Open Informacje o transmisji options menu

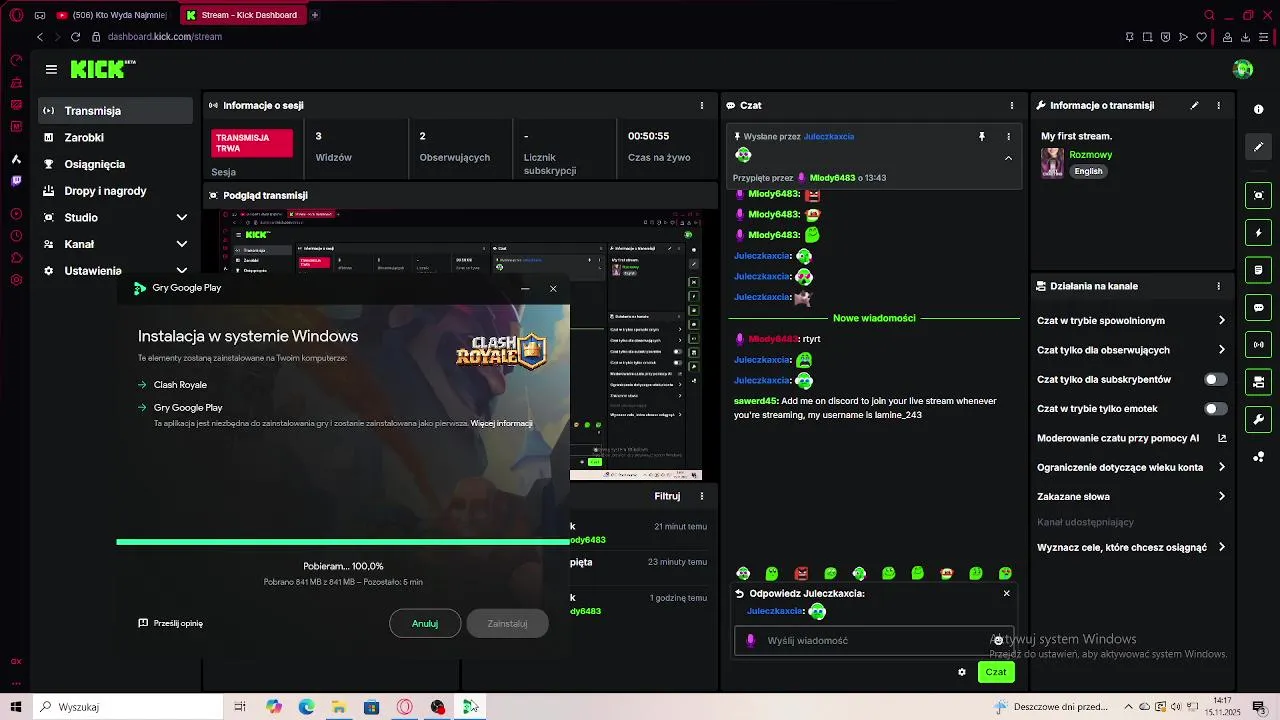1218,105
